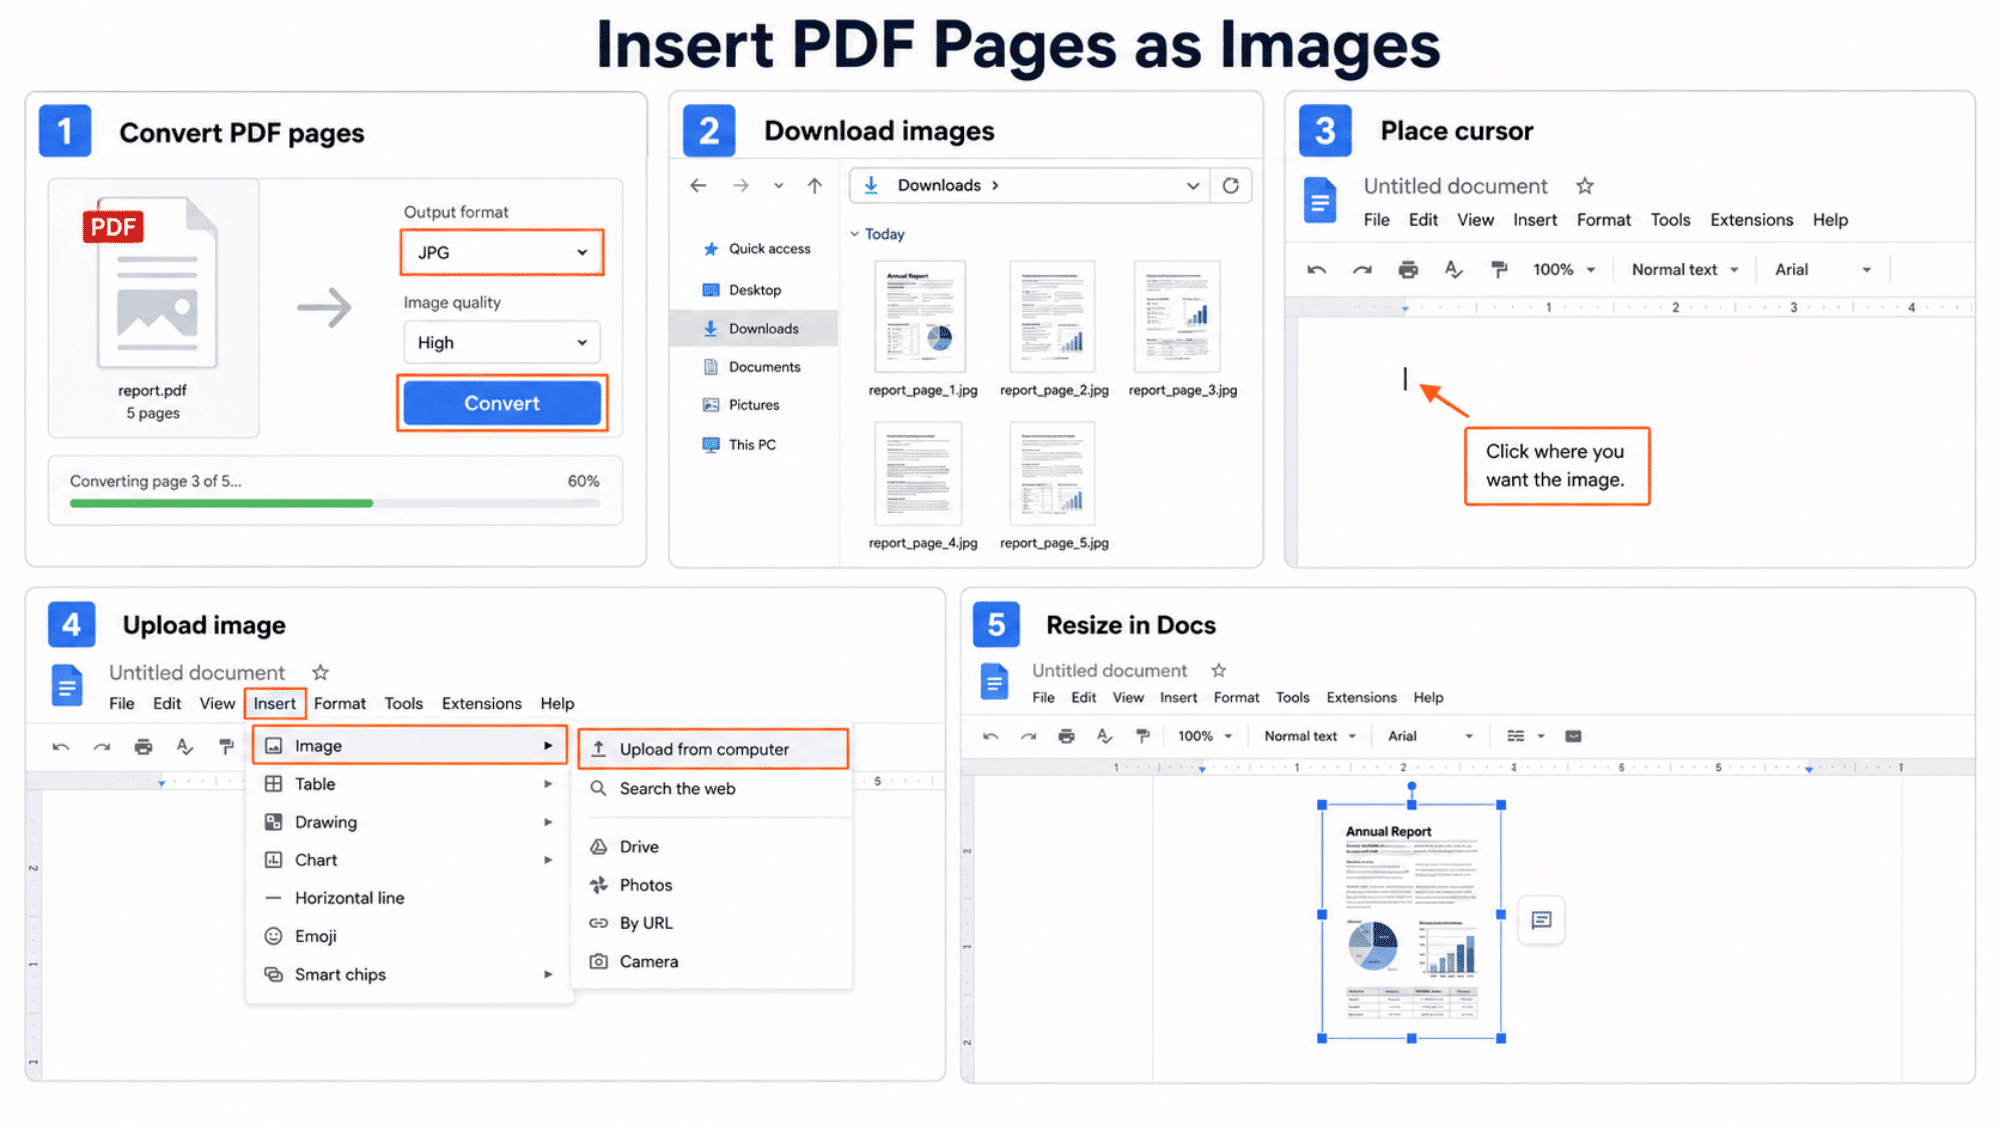
Task: Select report_page_2.jpg thumbnail
Action: coord(1053,318)
